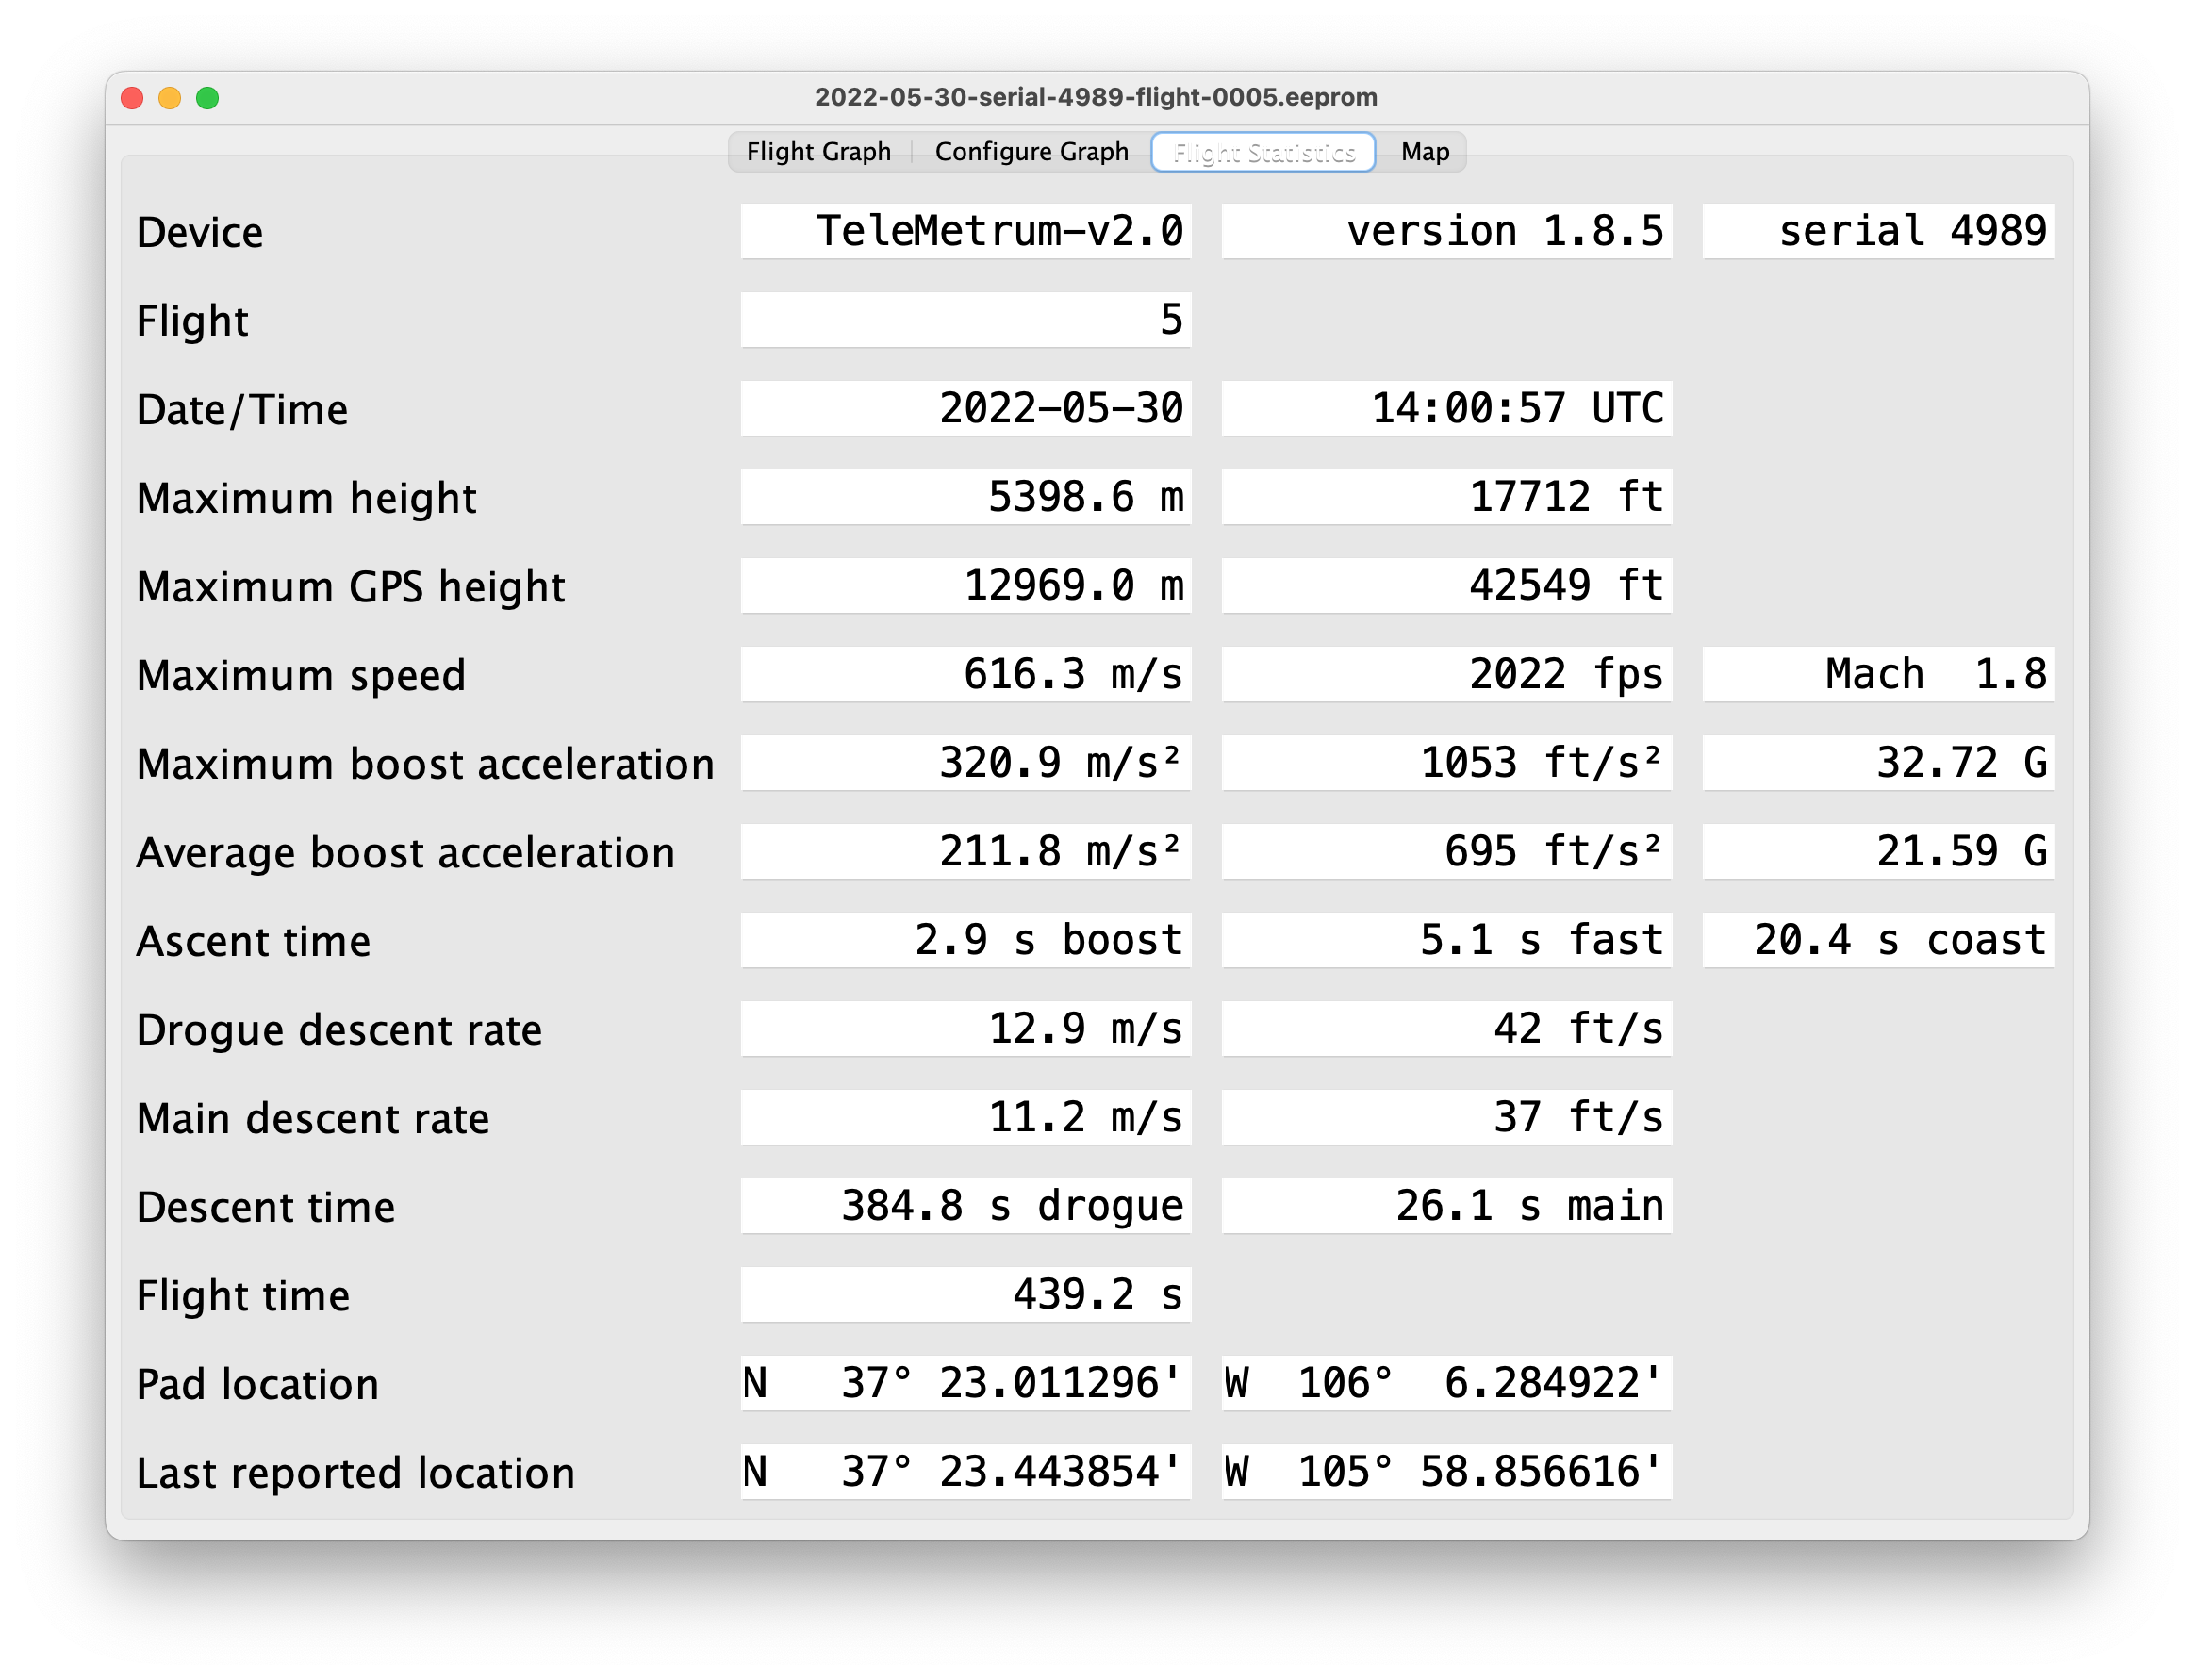Select the Flight Statistics tab
The width and height of the screenshot is (2195, 1680).
pos(1263,152)
